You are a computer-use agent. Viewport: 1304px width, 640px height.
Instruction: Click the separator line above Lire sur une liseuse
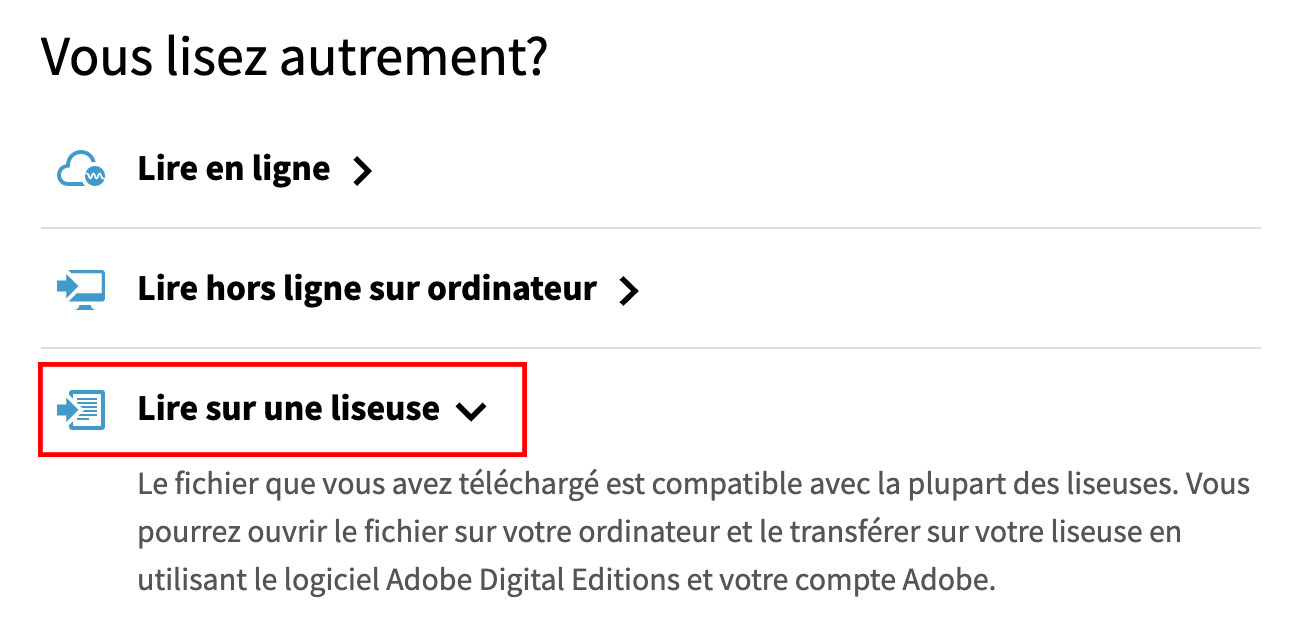(x=650, y=349)
